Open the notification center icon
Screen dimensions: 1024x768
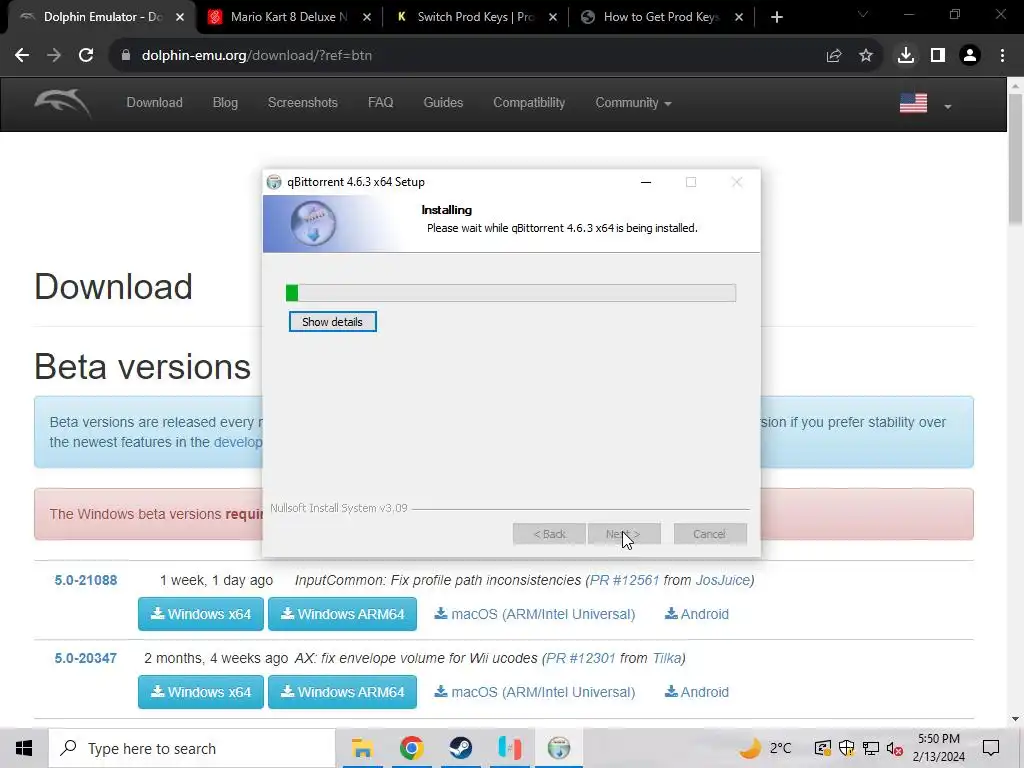point(991,748)
